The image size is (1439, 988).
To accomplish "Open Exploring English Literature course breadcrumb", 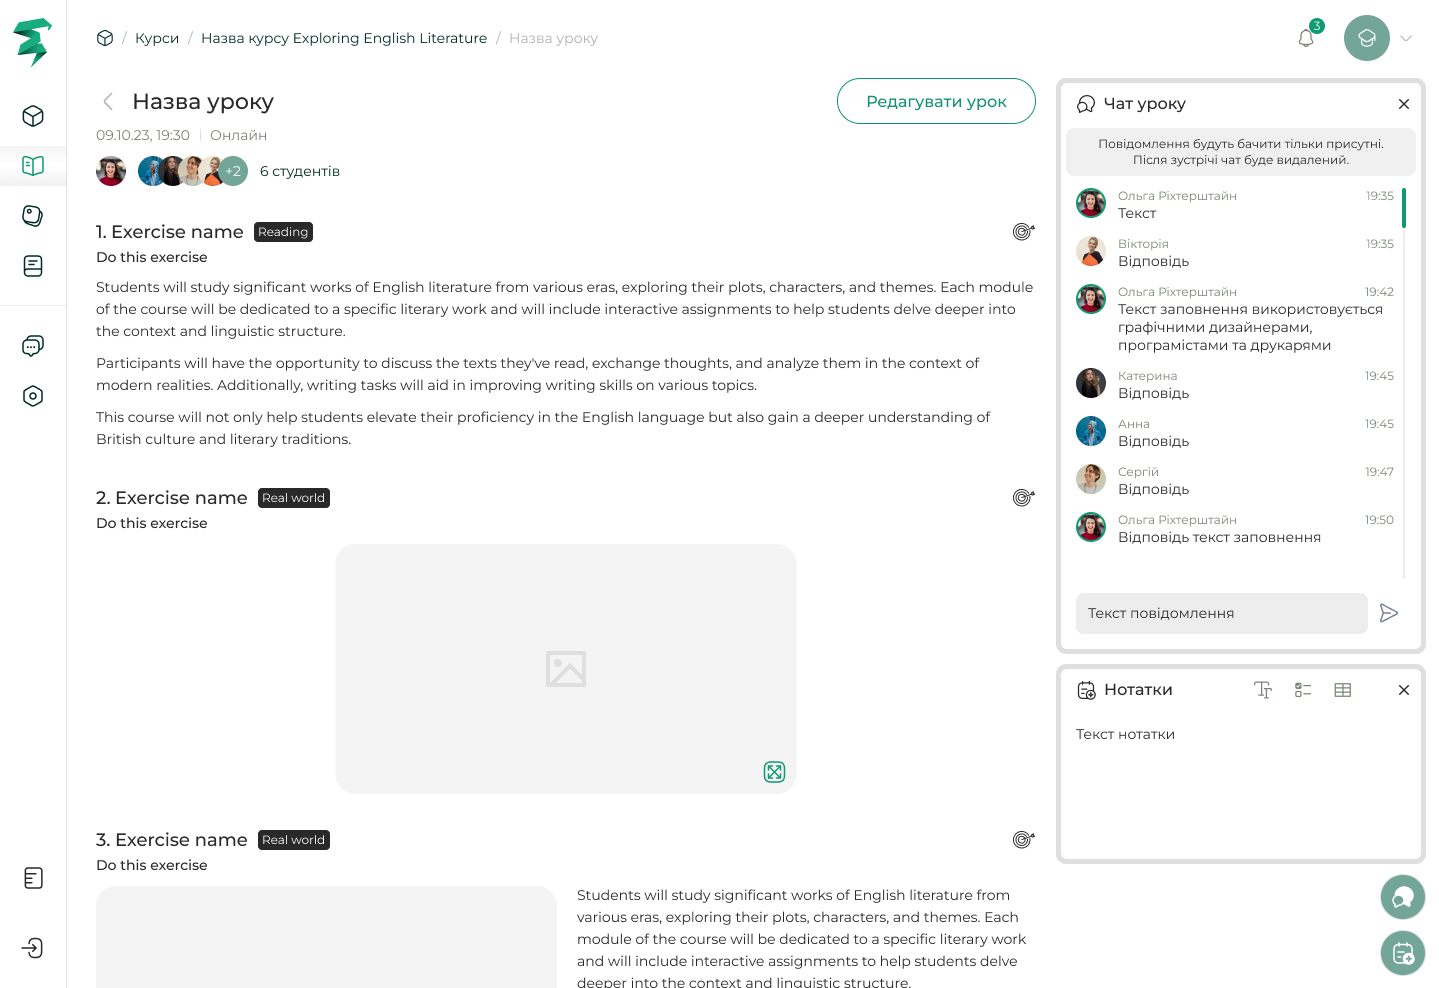I will coord(344,38).
